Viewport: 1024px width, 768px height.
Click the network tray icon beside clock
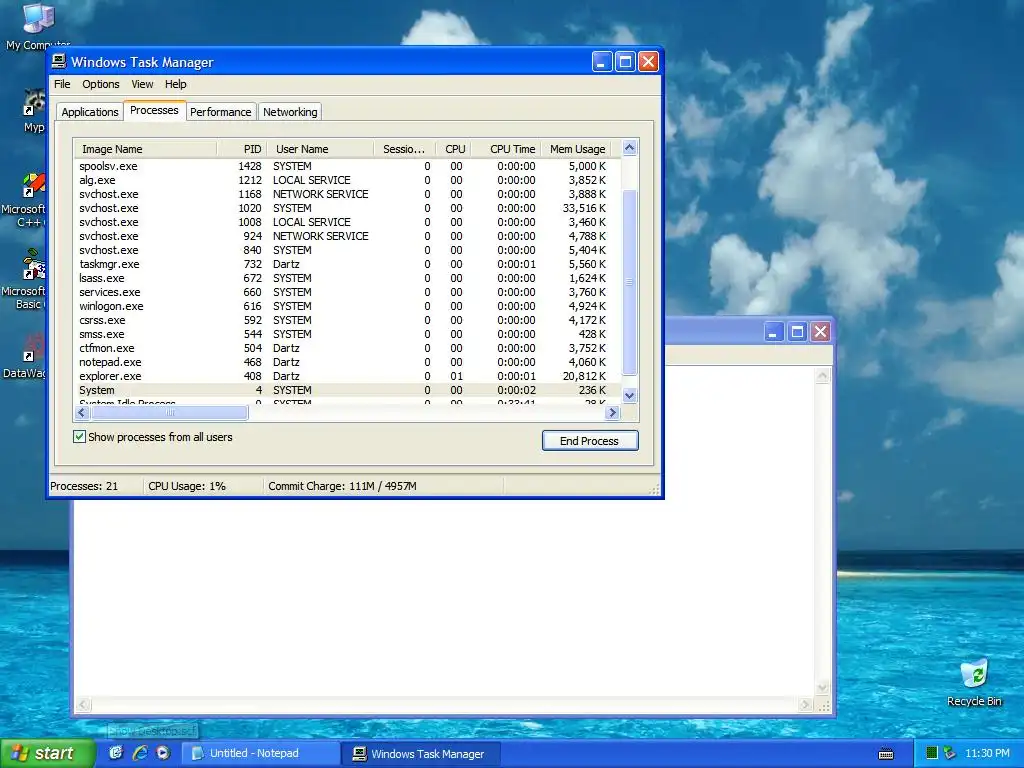[x=950, y=753]
